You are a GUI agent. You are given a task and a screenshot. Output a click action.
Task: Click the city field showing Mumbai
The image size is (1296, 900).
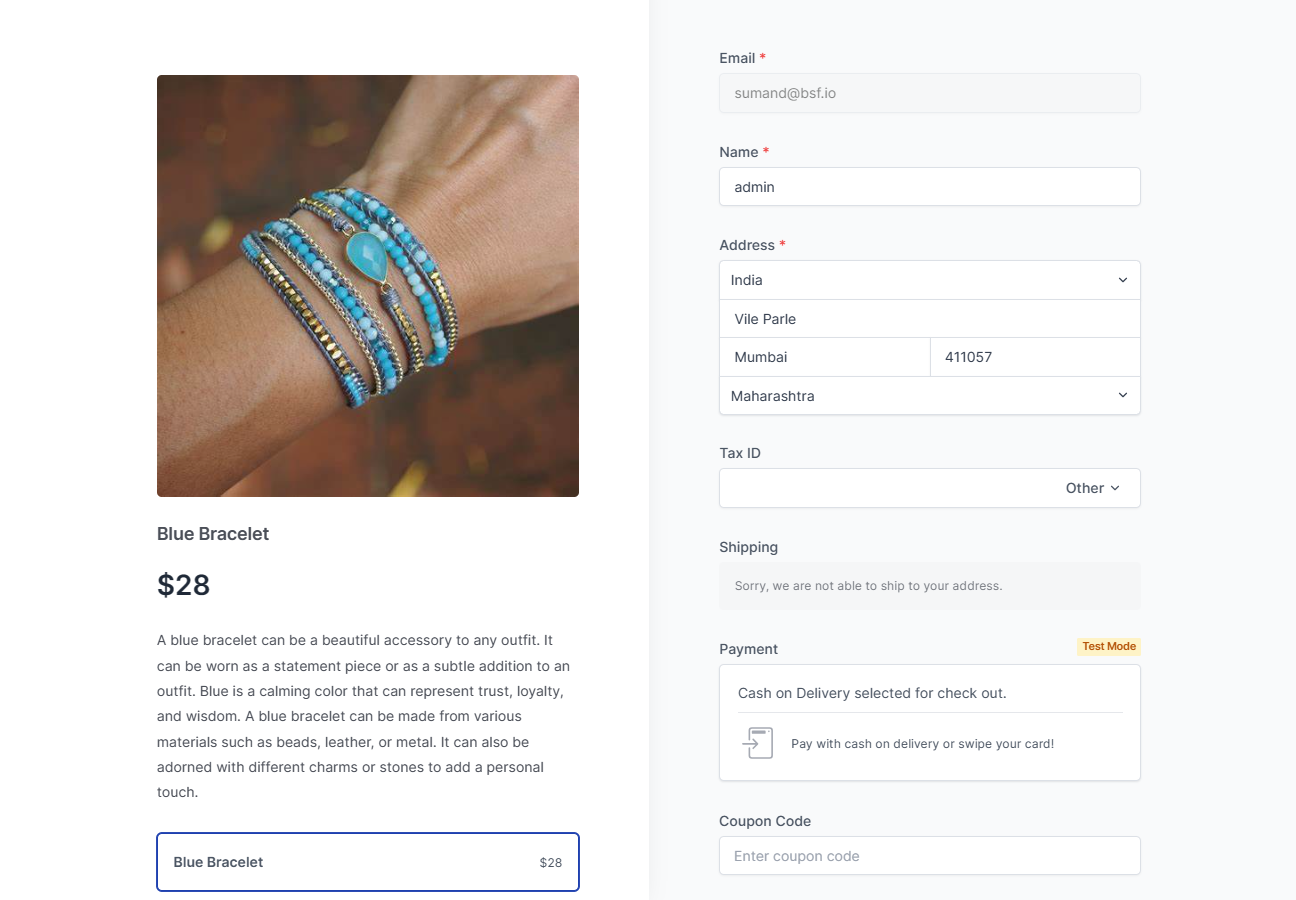tap(824, 357)
